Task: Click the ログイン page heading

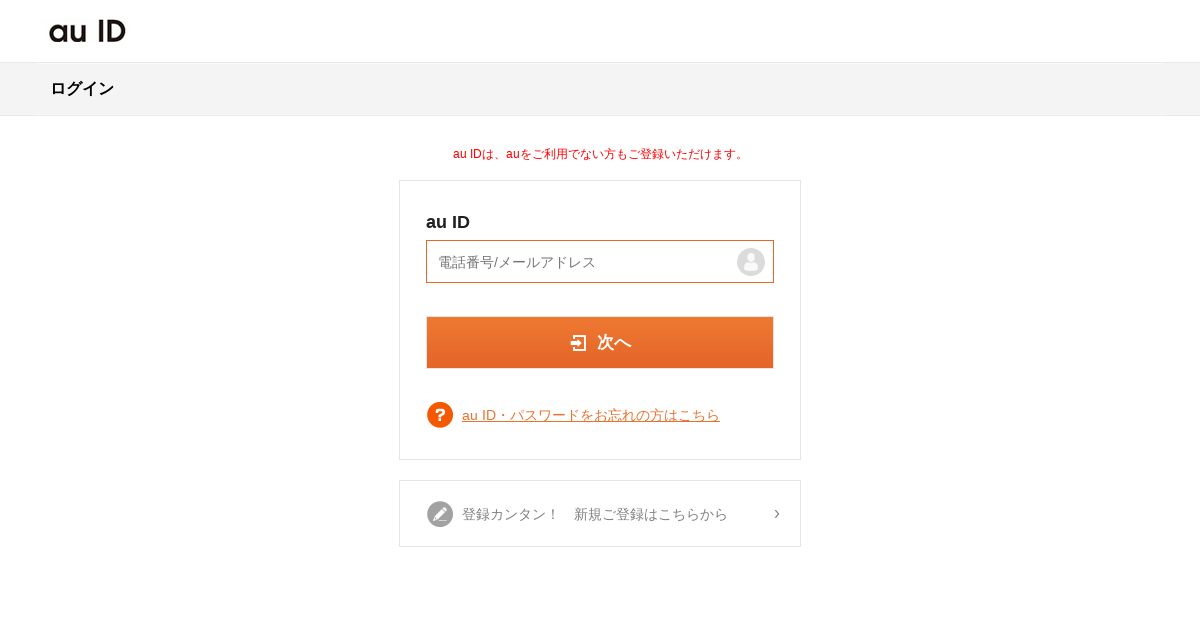Action: point(82,89)
